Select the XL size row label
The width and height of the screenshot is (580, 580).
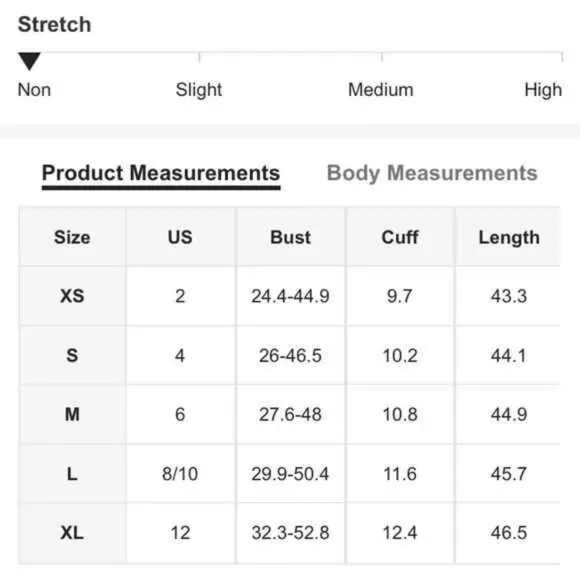pyautogui.click(x=72, y=533)
